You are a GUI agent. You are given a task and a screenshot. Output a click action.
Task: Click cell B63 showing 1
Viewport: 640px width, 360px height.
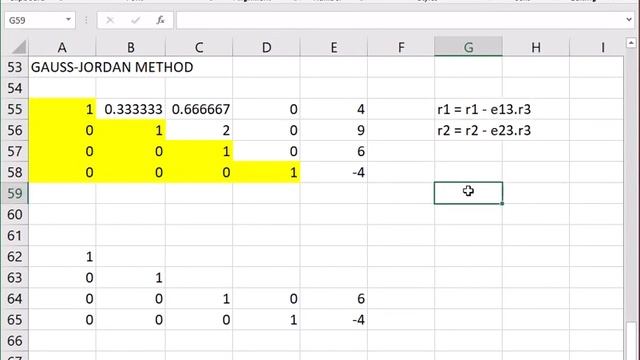(131, 278)
